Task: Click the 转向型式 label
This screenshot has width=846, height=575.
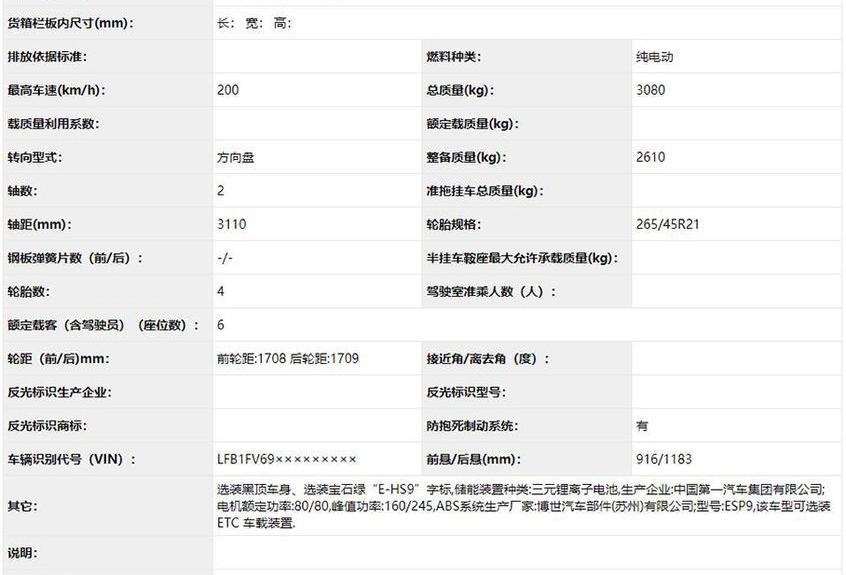Action: 35,158
